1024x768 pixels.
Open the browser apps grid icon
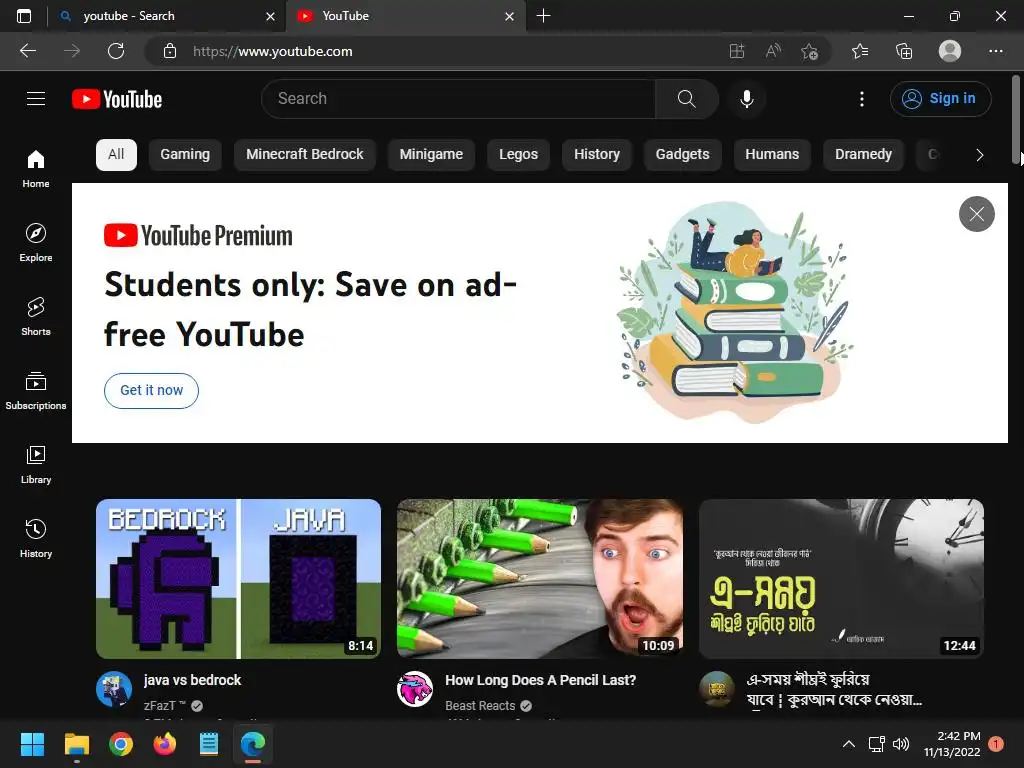click(x=737, y=51)
